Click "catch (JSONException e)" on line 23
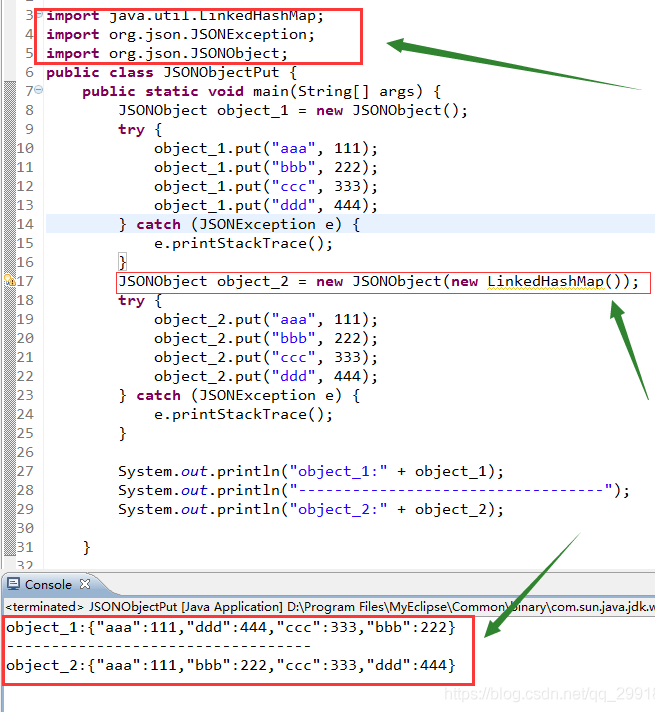This screenshot has height=712, width=655. point(239,396)
